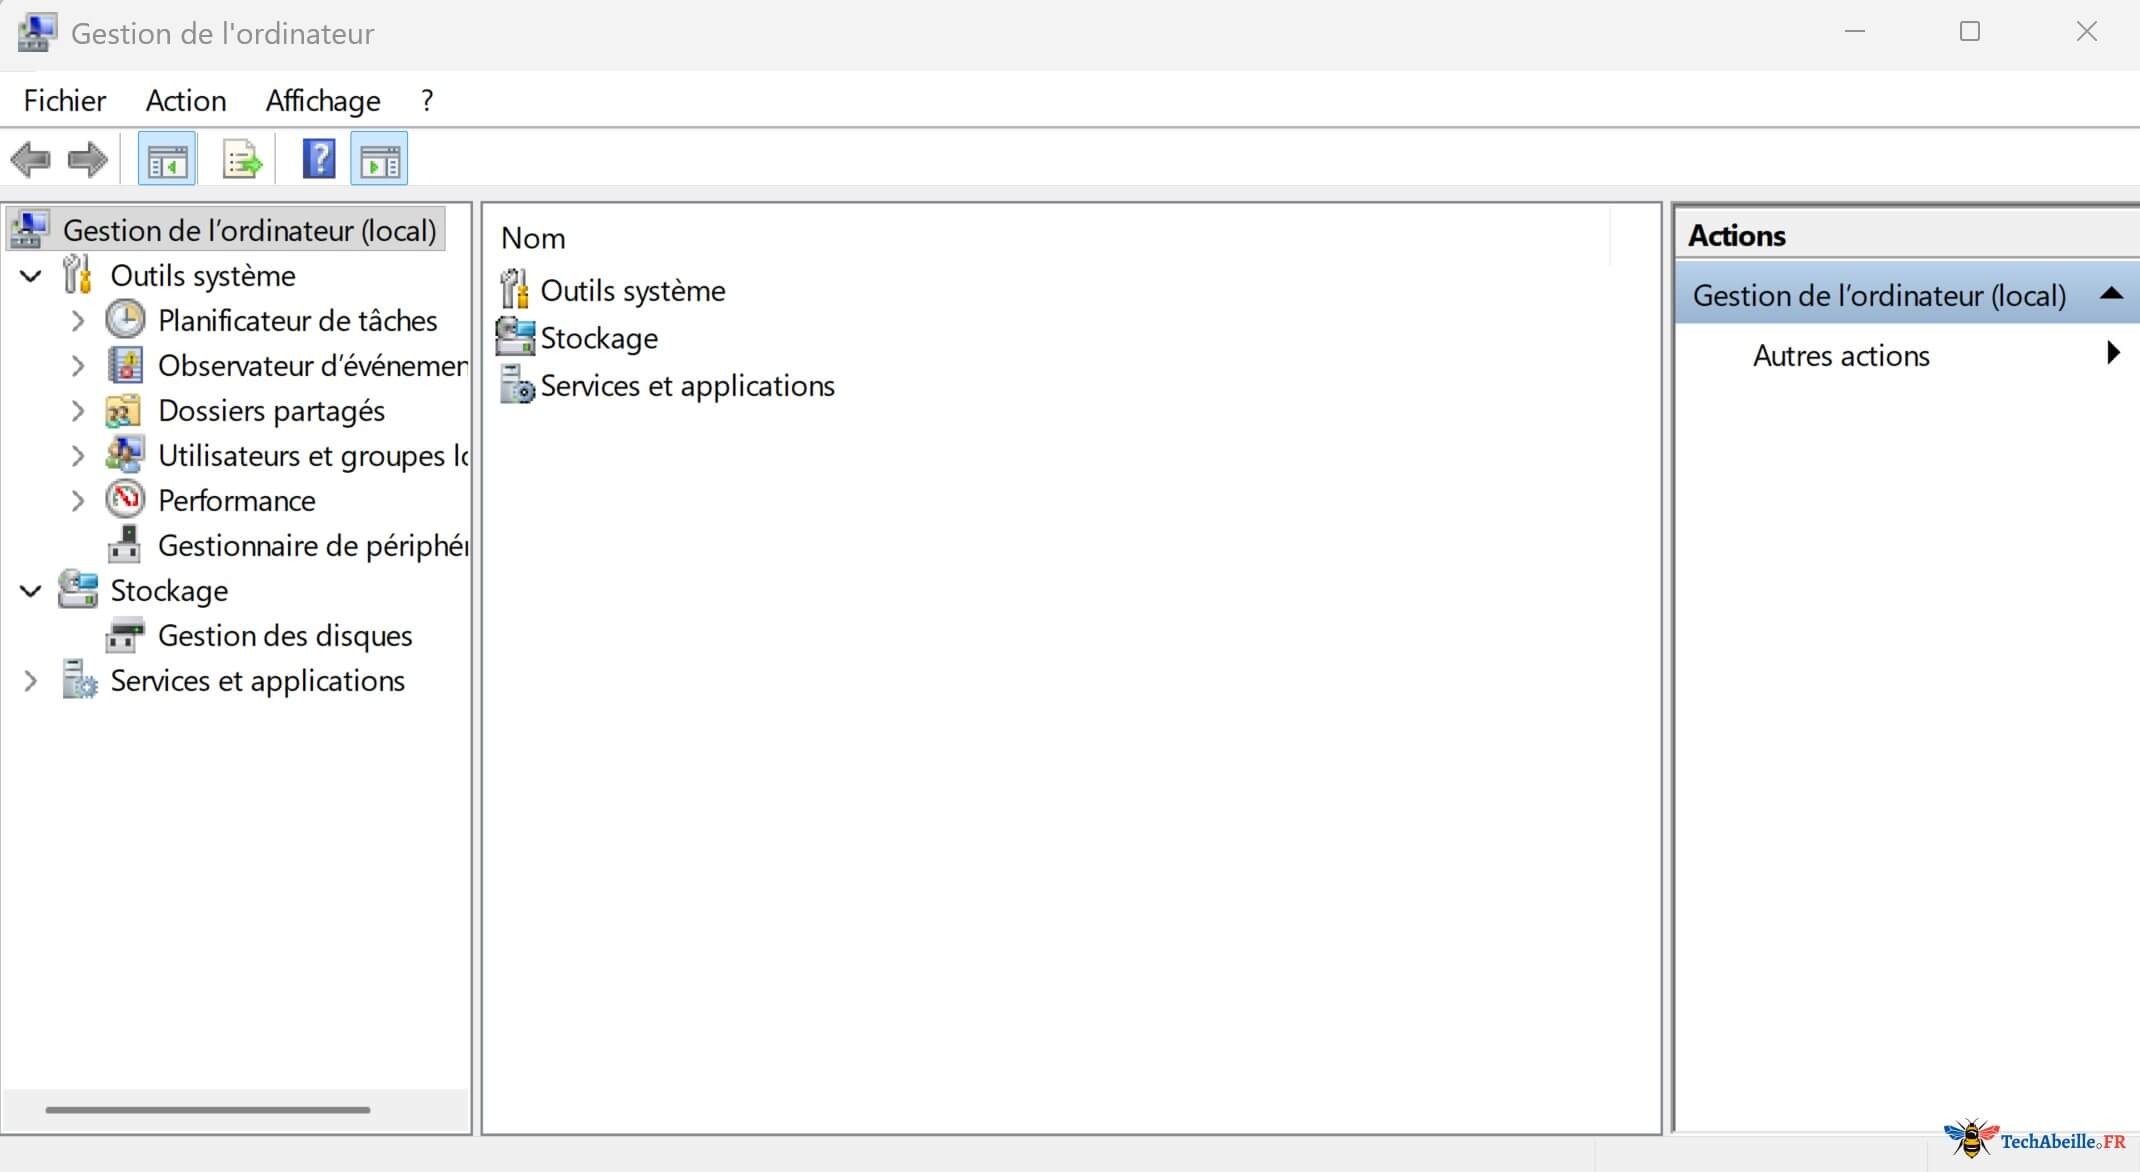Viewport: 2140px width, 1172px height.
Task: Open Services et applications from the center pane
Action: click(688, 385)
